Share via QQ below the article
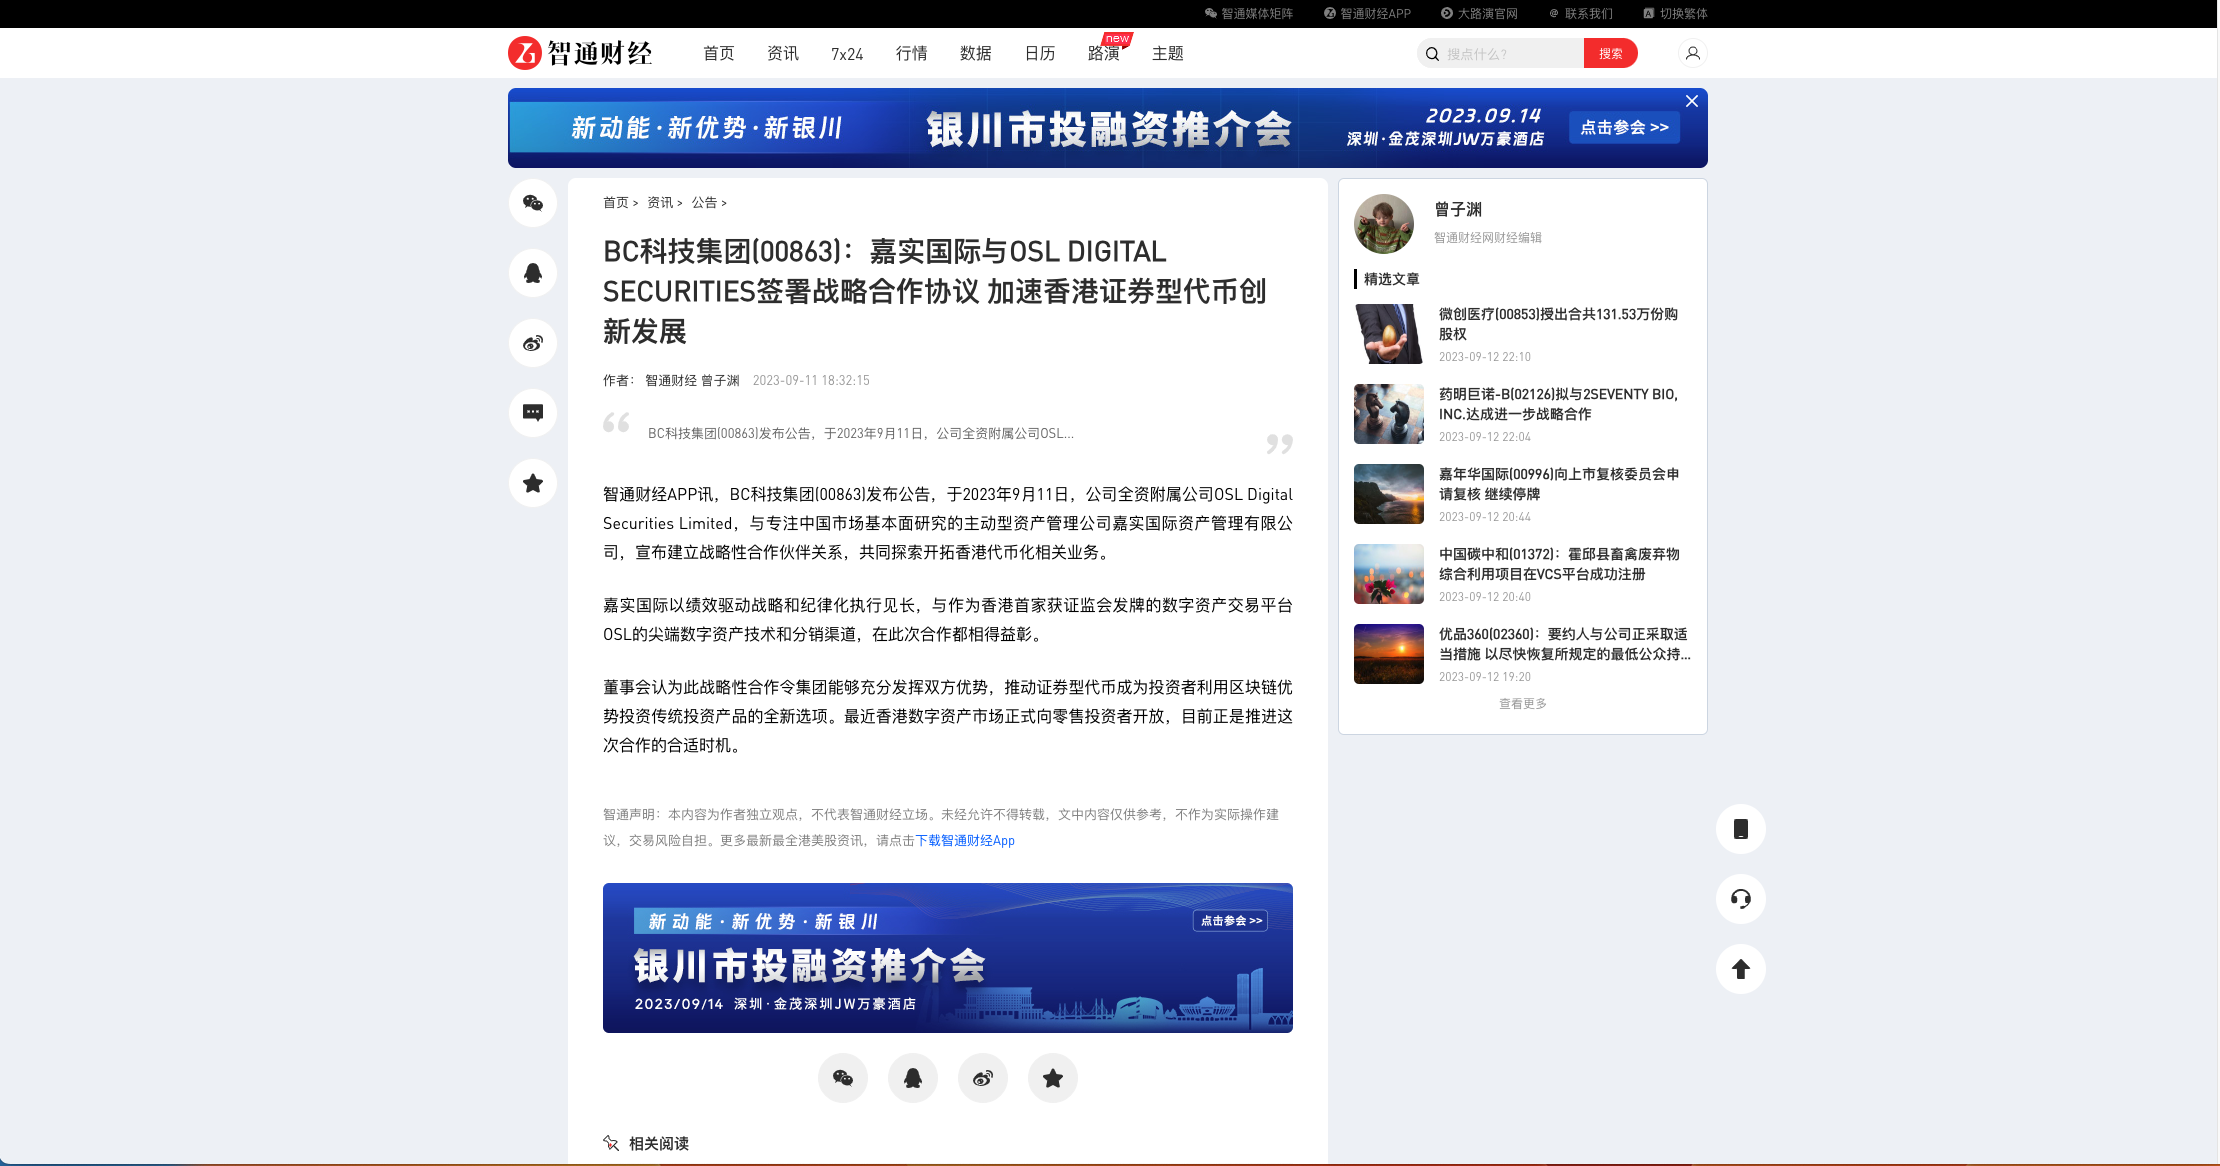Image resolution: width=2220 pixels, height=1166 pixels. 913,1078
